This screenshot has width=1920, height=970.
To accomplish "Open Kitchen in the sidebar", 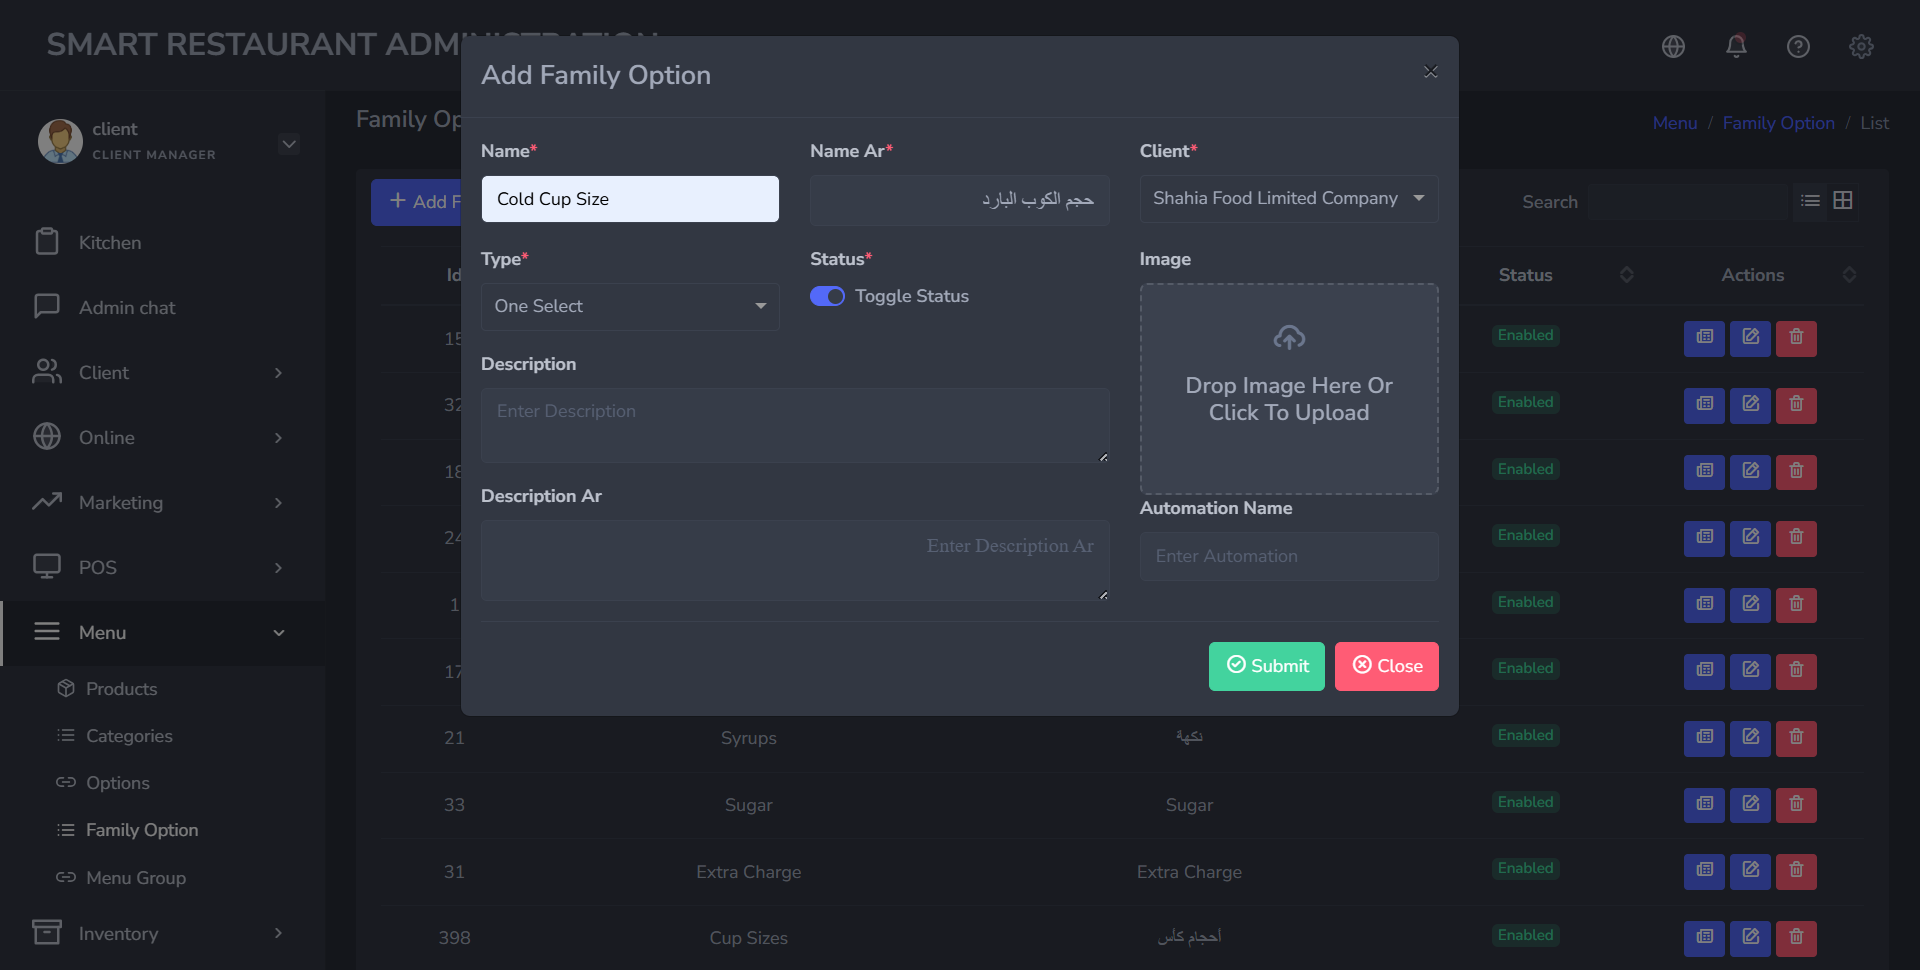I will [110, 242].
